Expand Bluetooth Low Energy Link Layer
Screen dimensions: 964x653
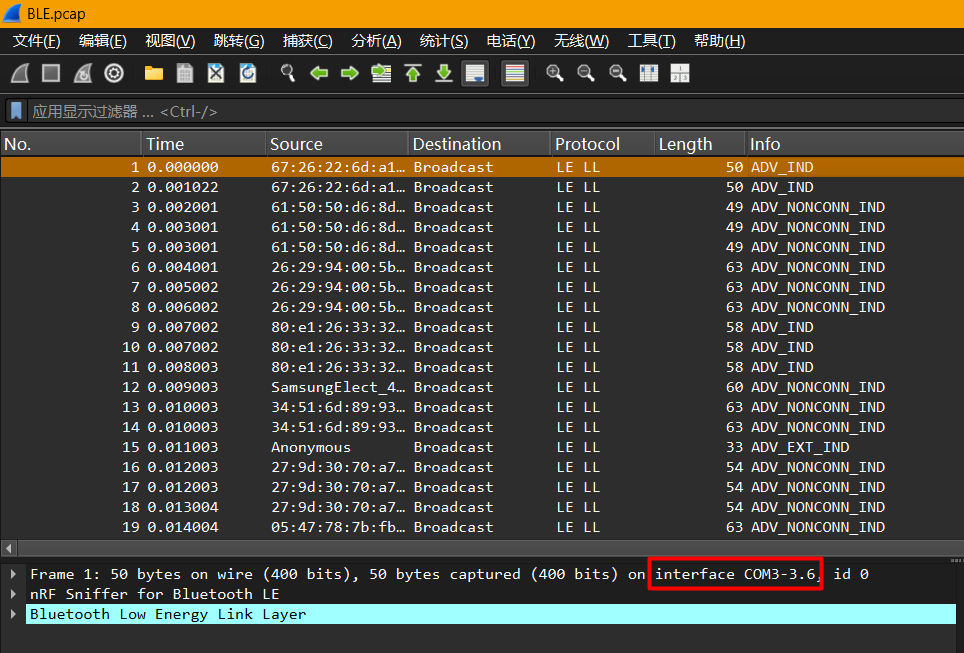(13, 614)
